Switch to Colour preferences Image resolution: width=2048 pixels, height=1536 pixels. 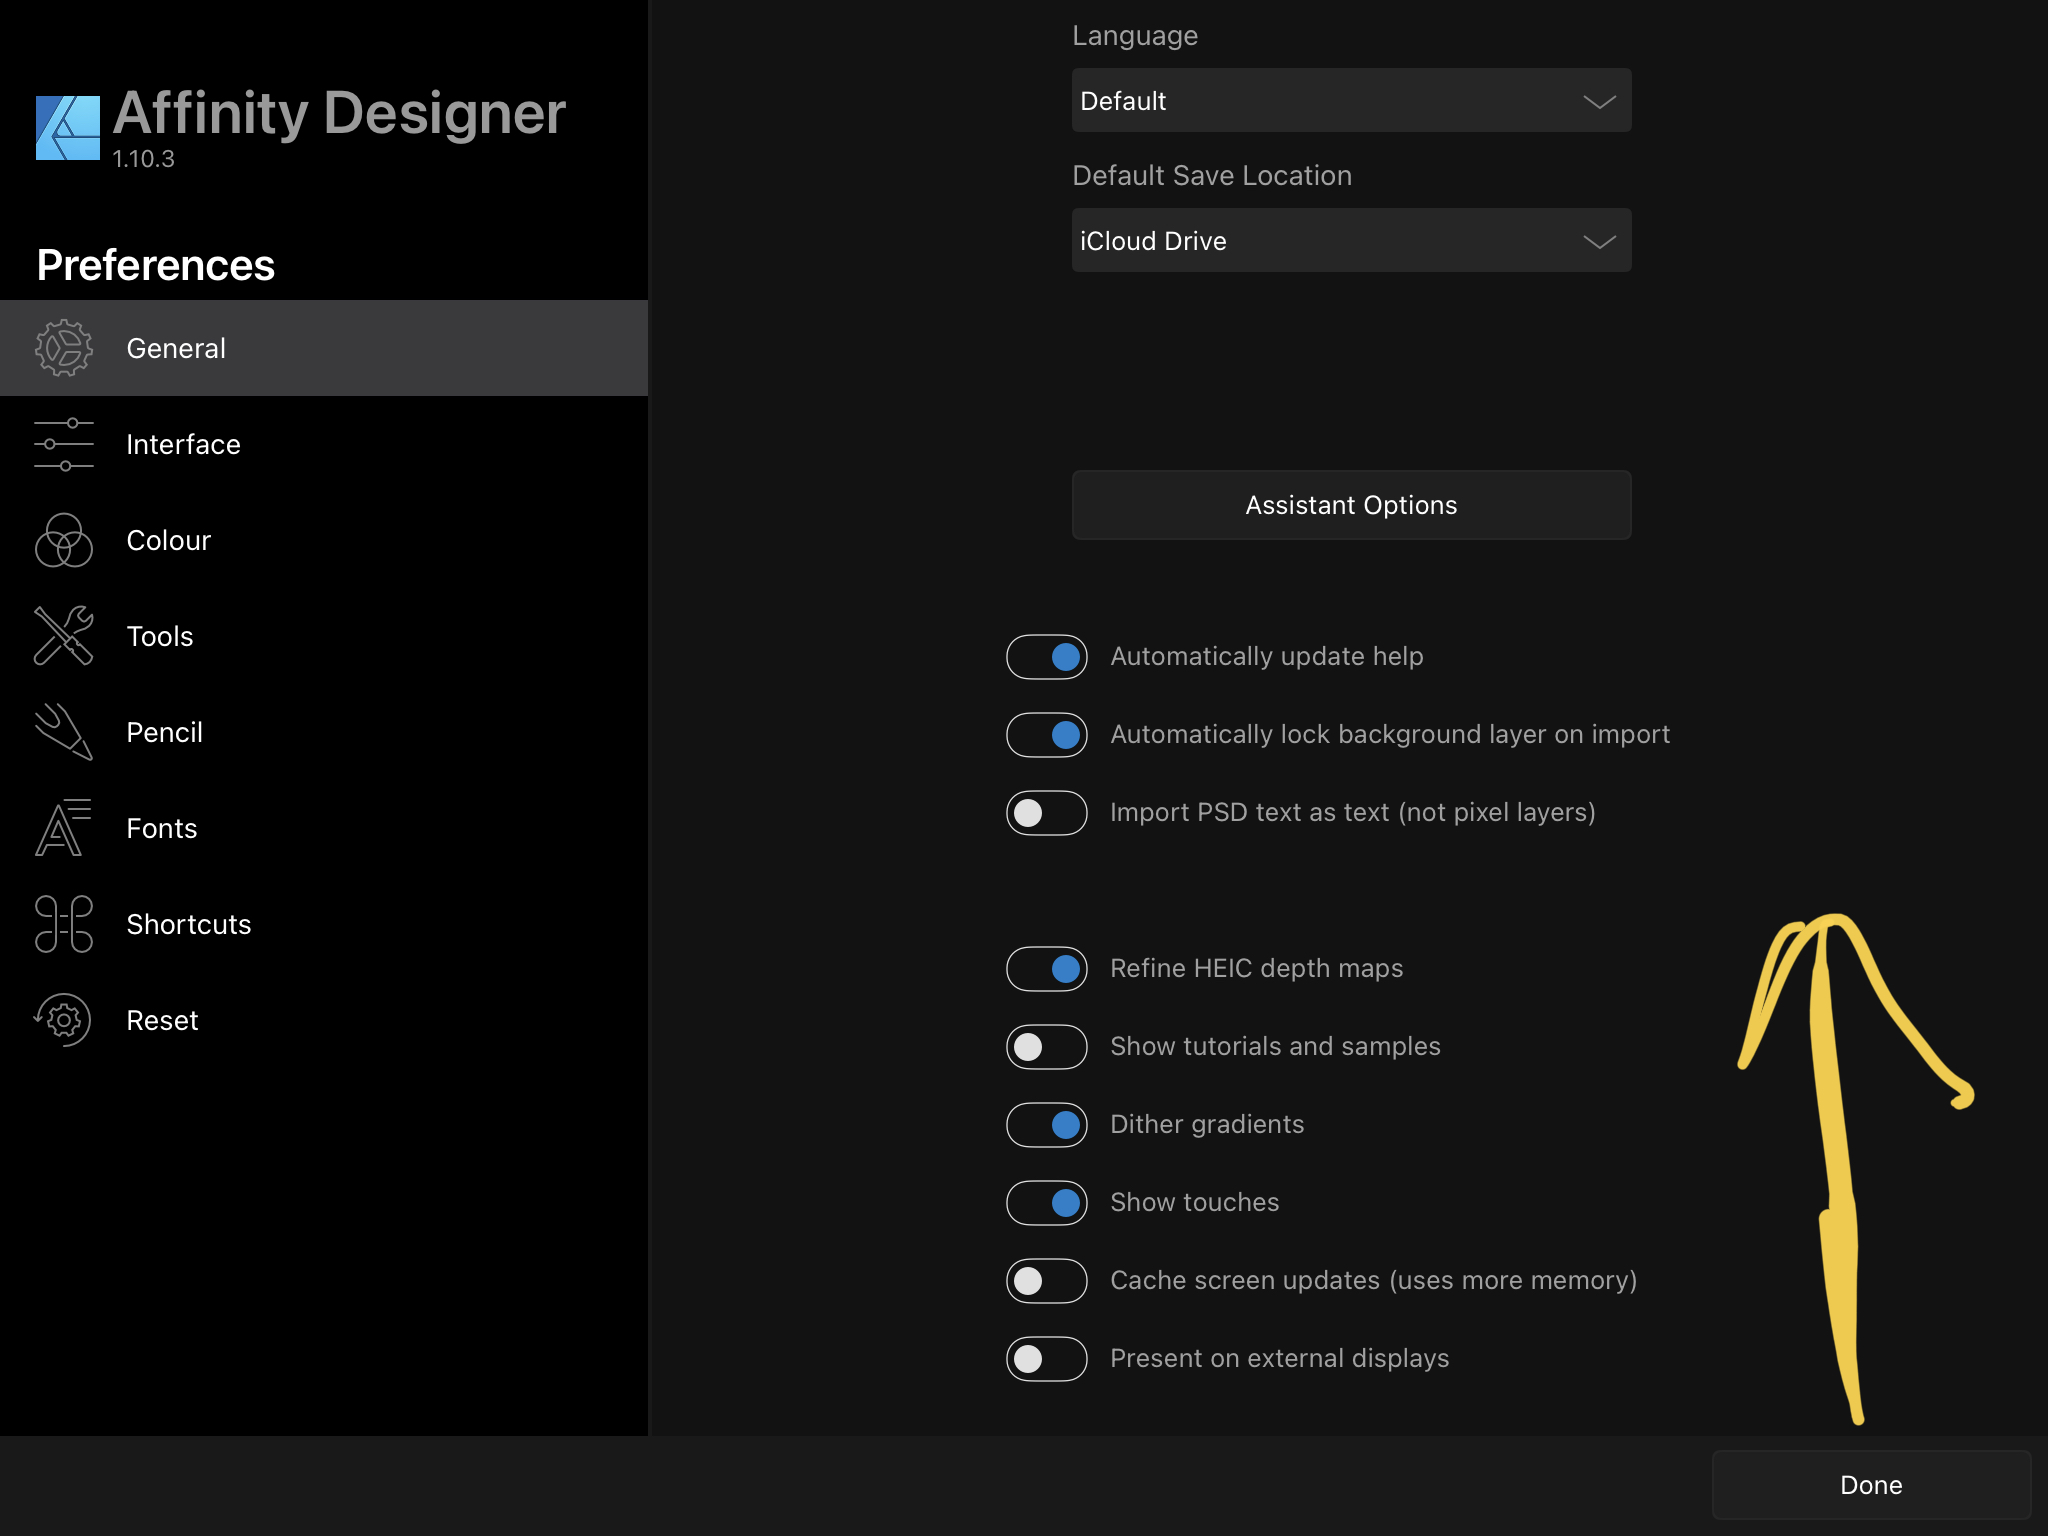(324, 540)
